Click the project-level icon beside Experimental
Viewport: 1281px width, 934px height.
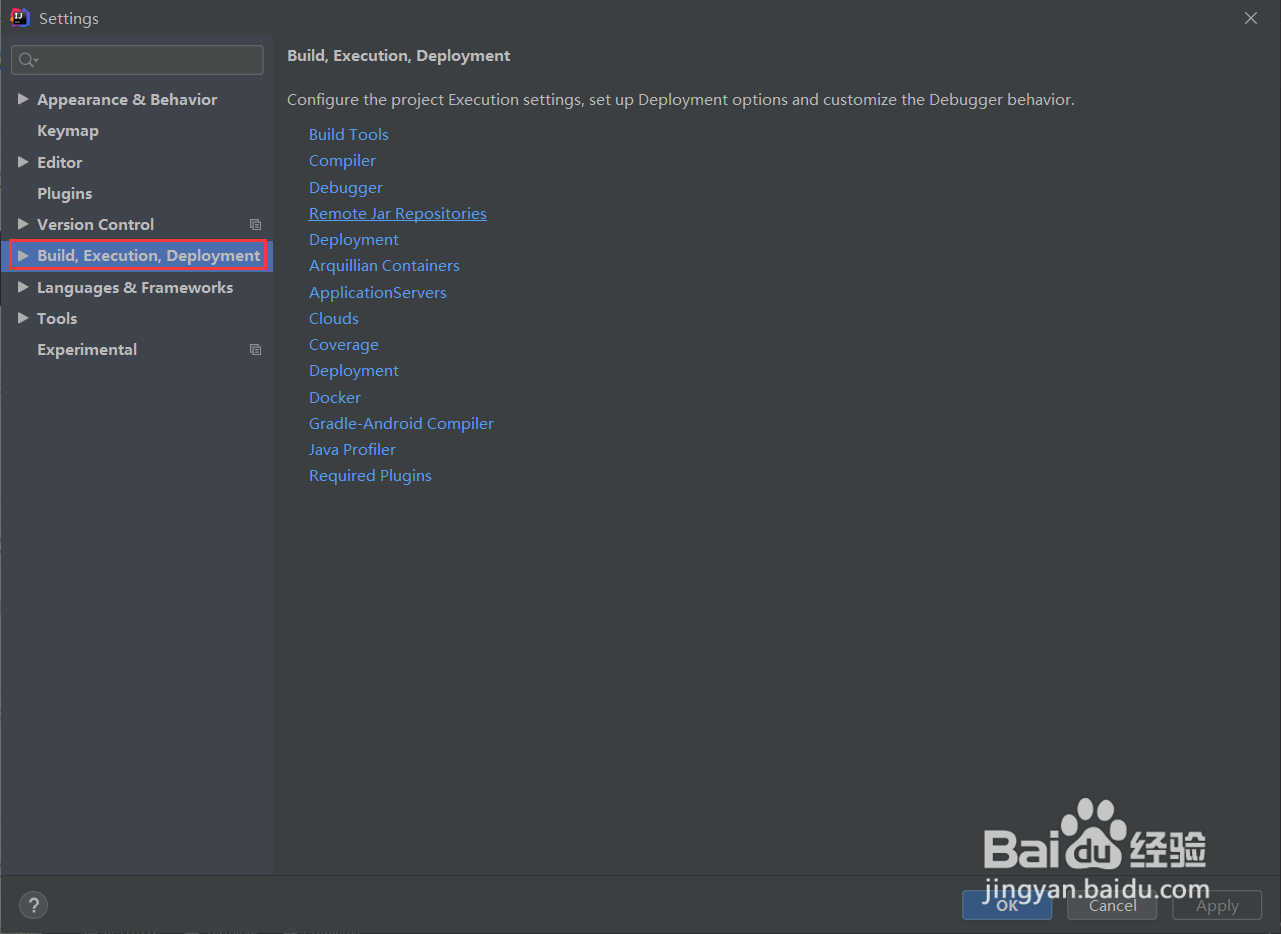coord(255,350)
